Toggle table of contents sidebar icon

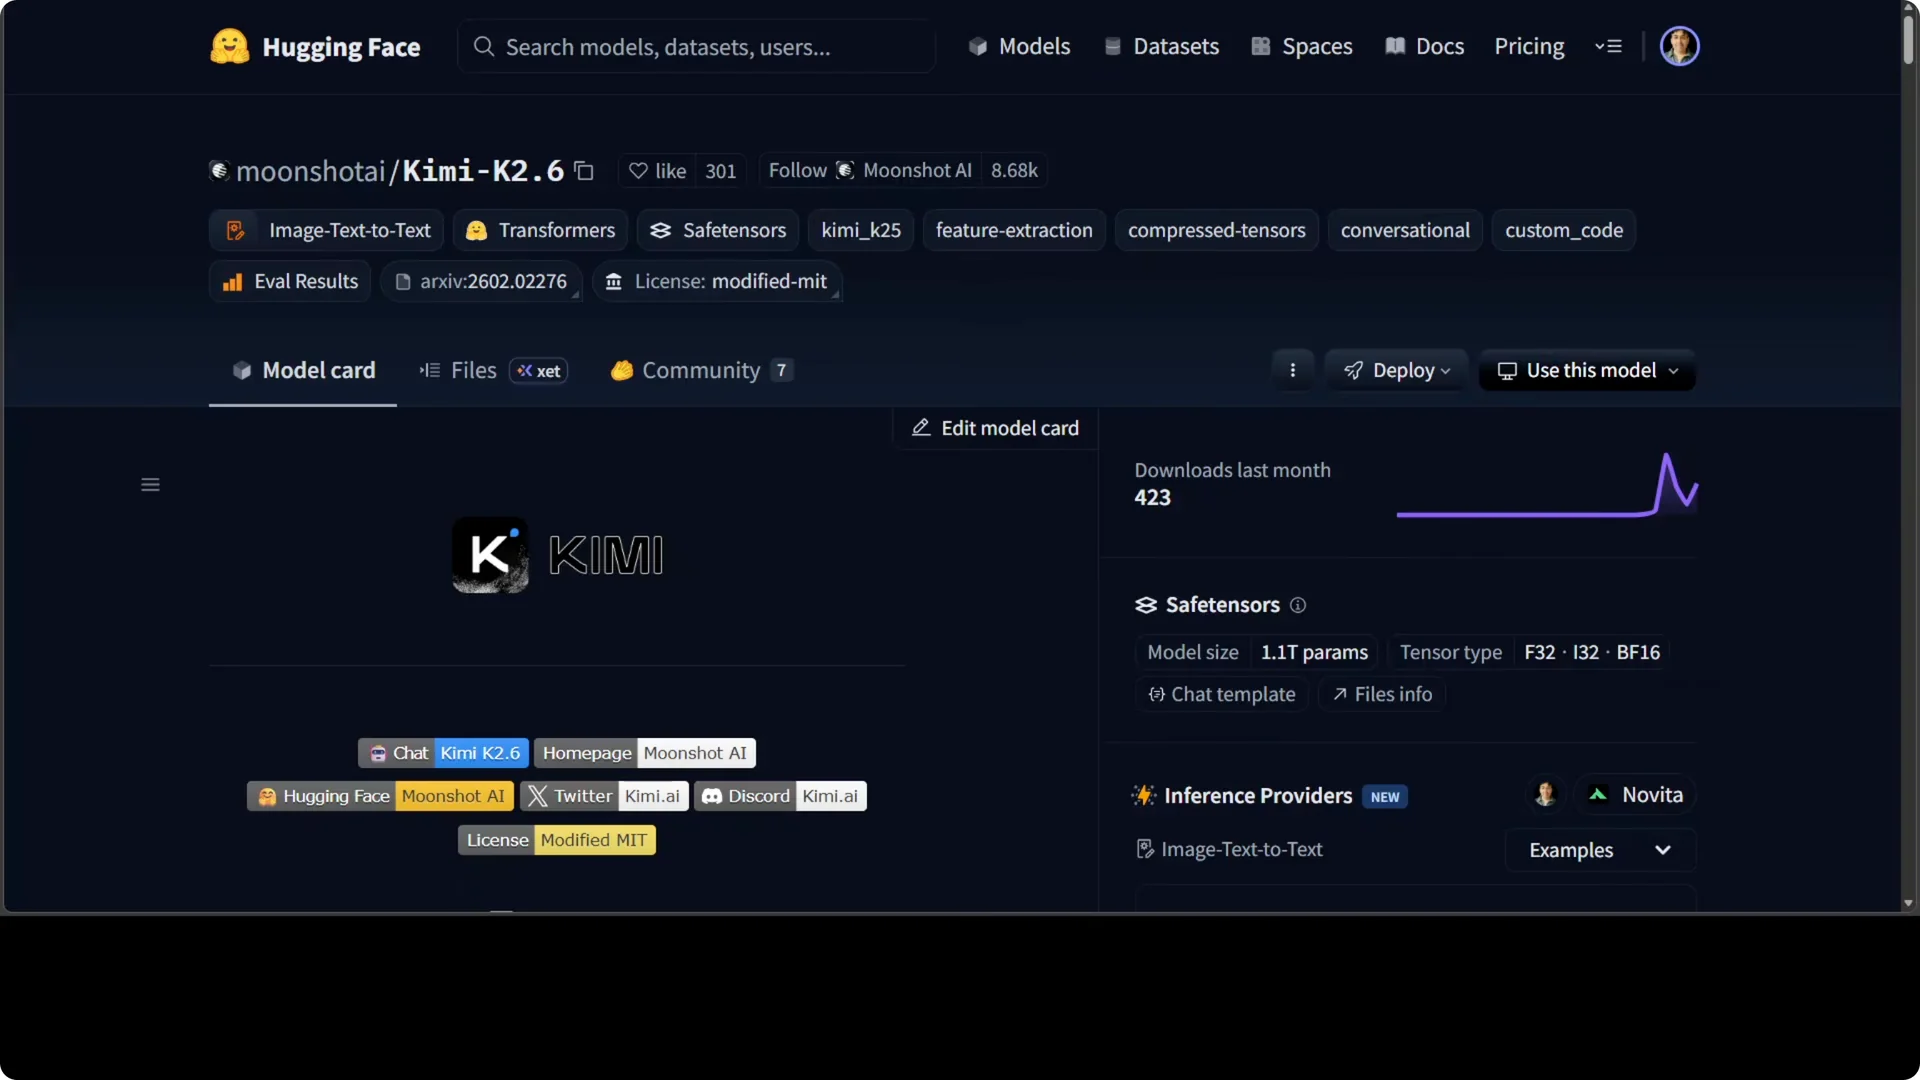[x=150, y=485]
